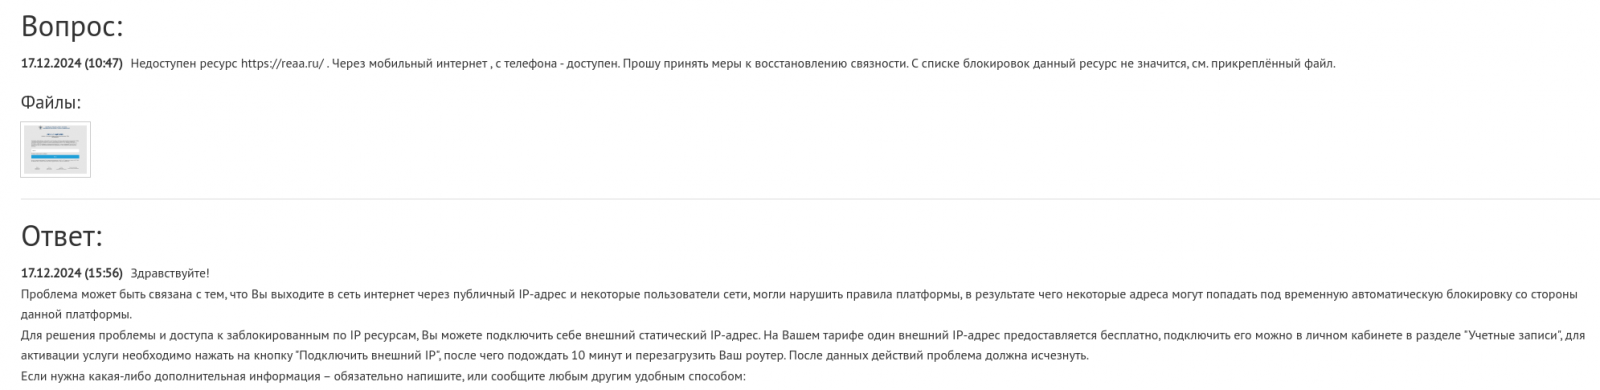Click the line "данной платформы."
Viewport: 1600px width, 390px height.
click(76, 315)
